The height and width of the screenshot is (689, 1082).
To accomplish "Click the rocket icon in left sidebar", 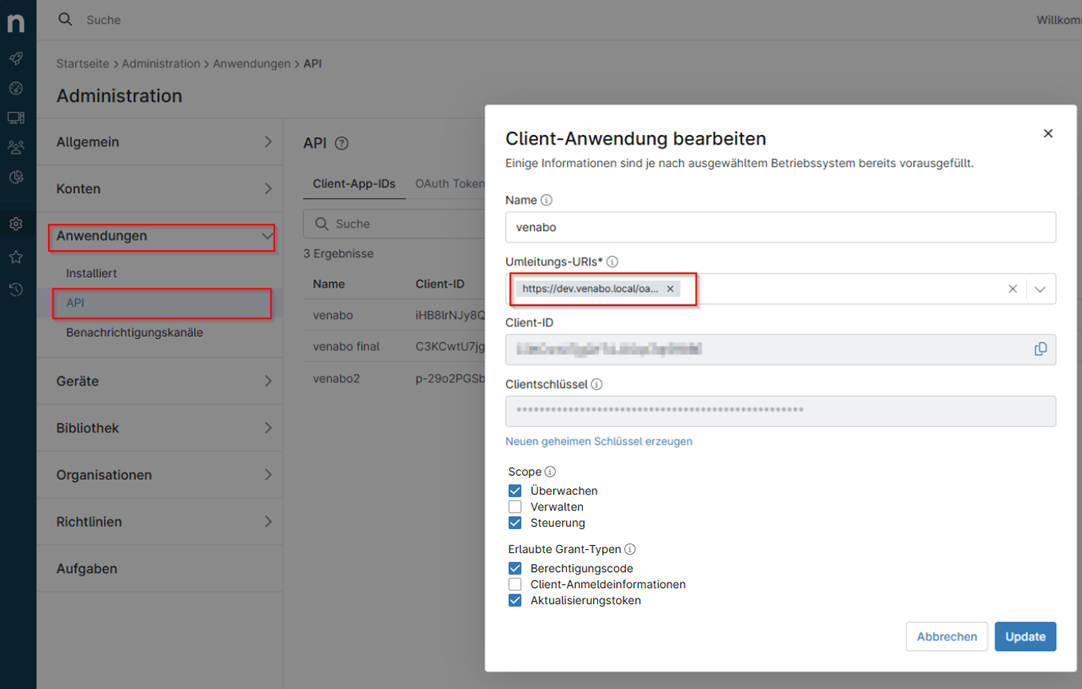I will pyautogui.click(x=16, y=59).
